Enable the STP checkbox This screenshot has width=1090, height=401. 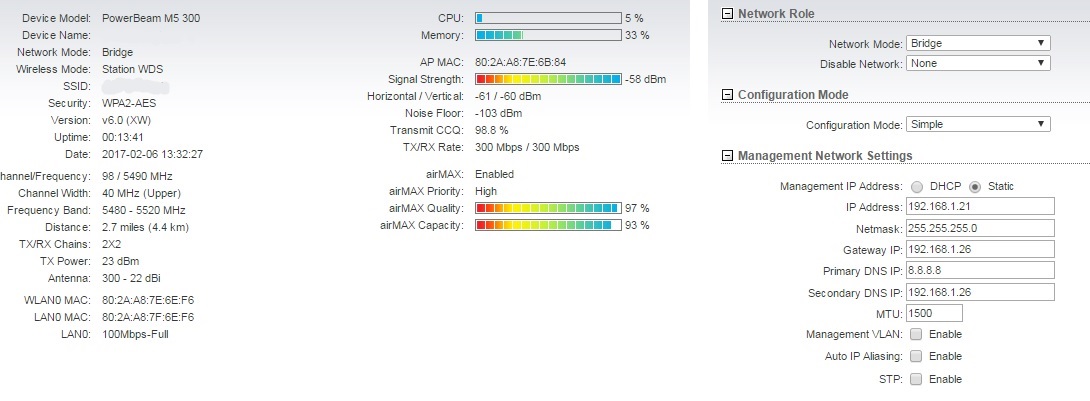(x=916, y=379)
